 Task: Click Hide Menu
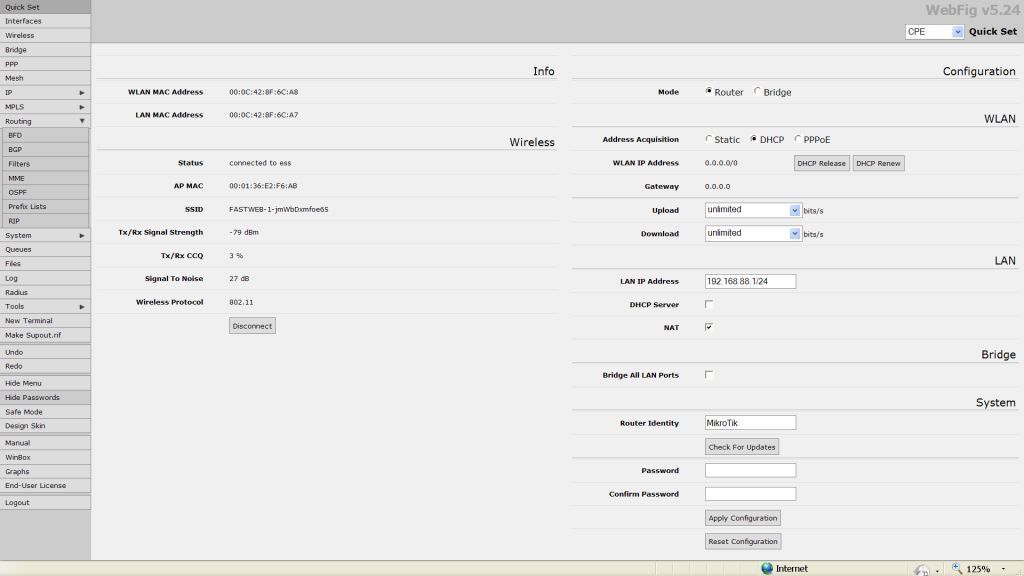pyautogui.click(x=45, y=383)
